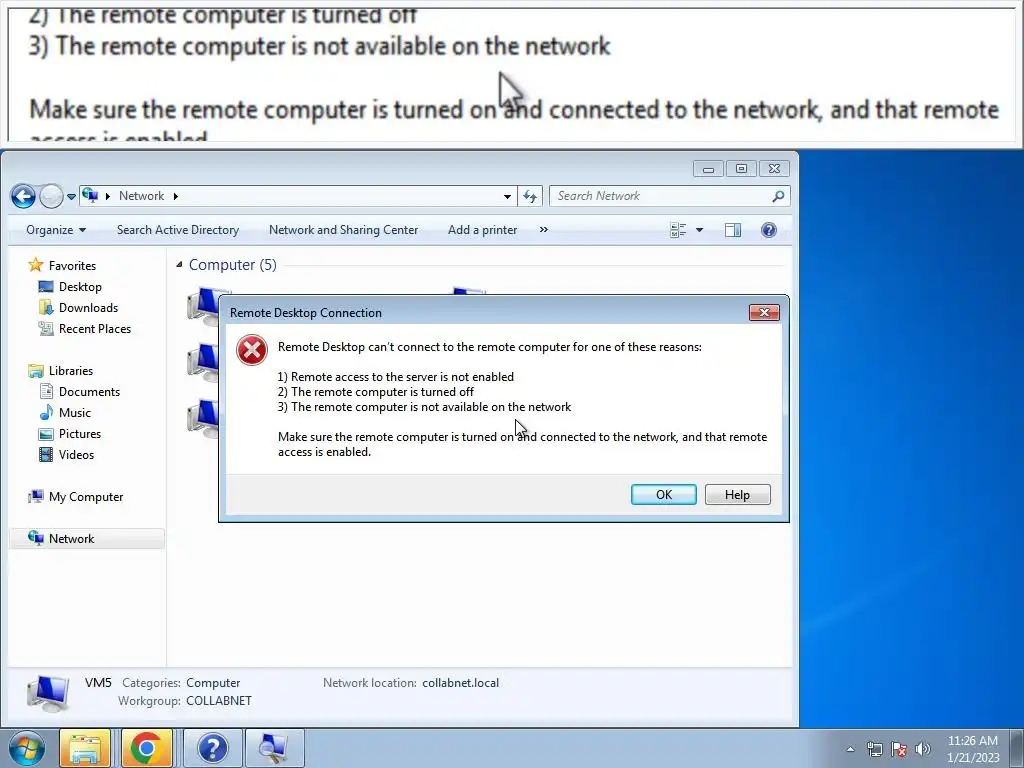The height and width of the screenshot is (768, 1024).
Task: Click Search Active Directory
Action: (178, 230)
